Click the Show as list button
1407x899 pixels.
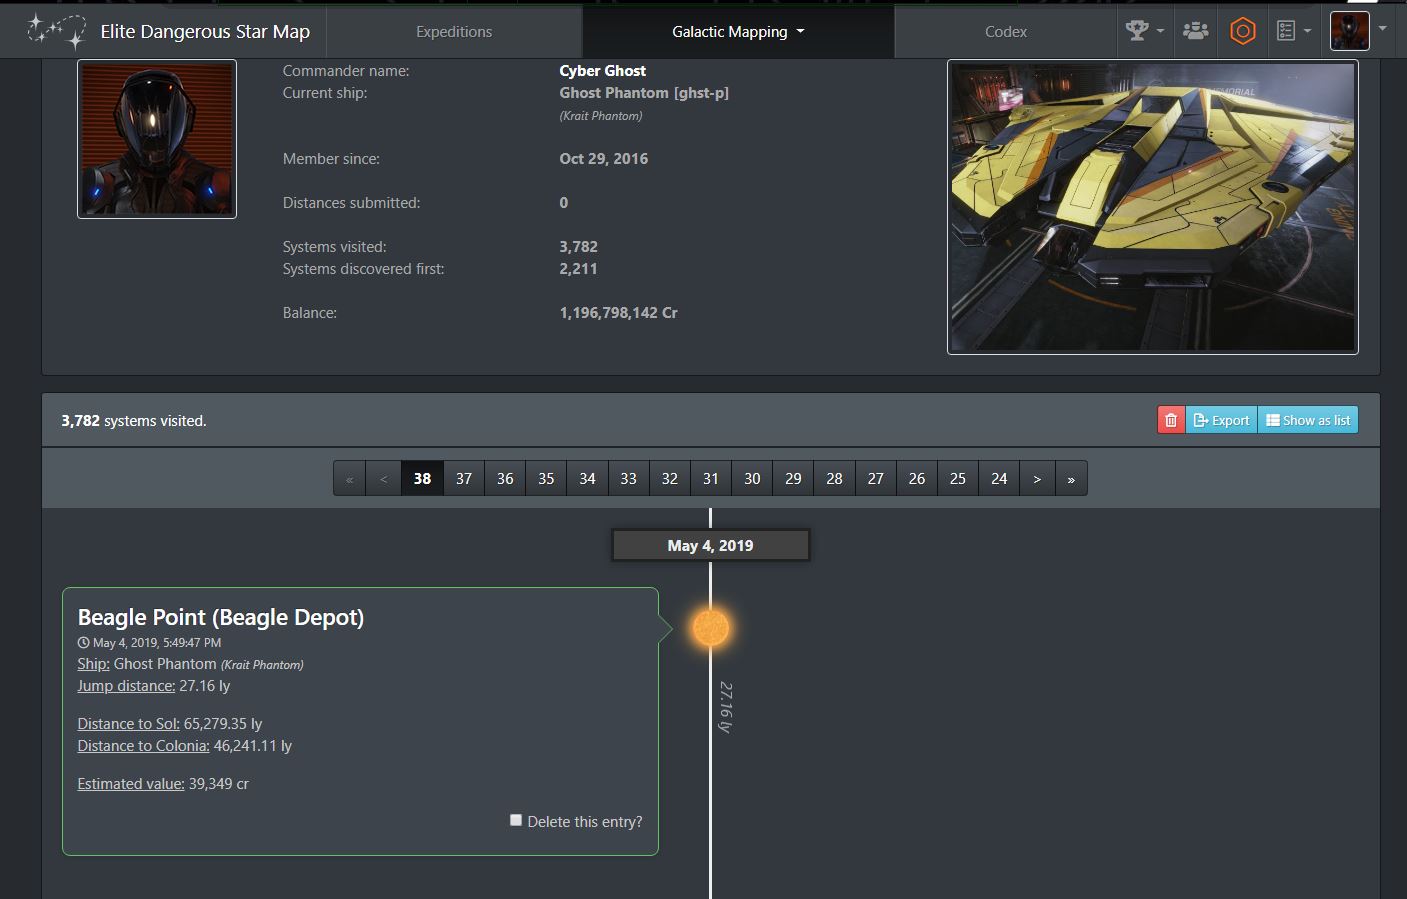(1308, 420)
